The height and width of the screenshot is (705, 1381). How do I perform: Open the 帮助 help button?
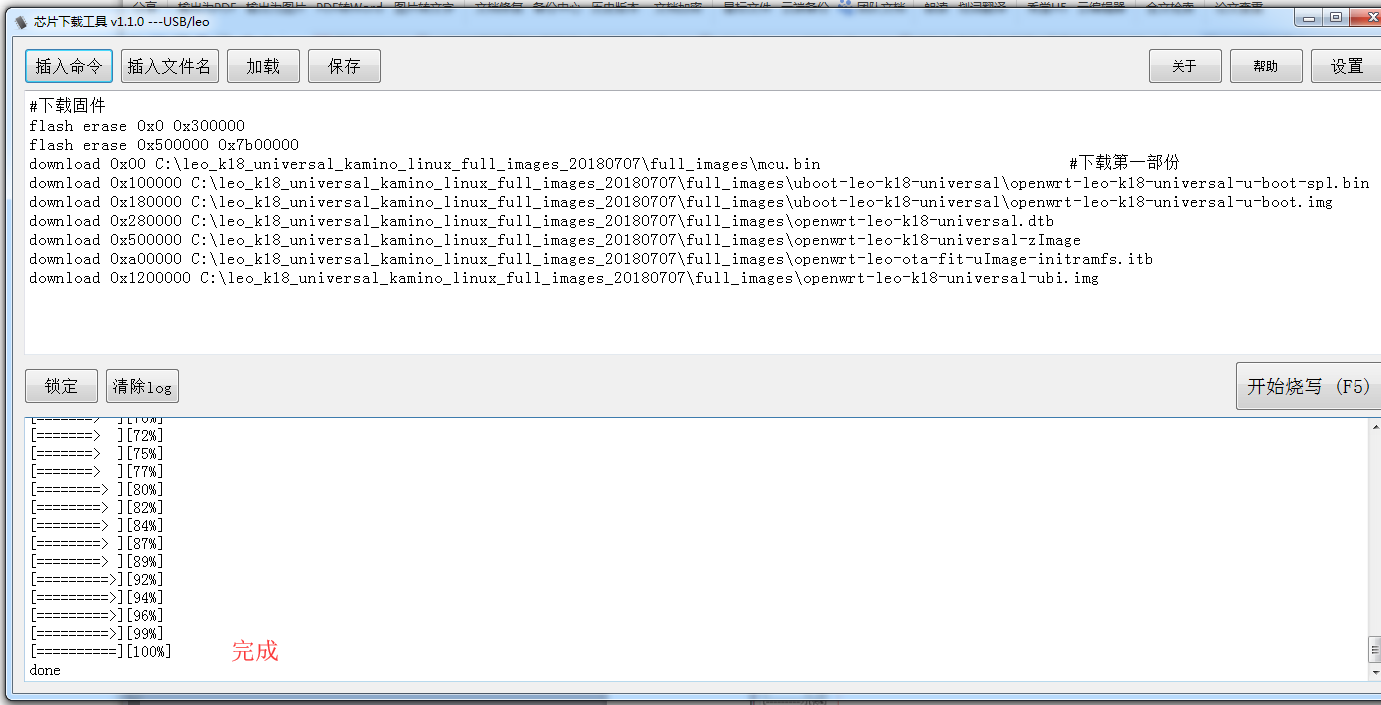coord(1266,66)
